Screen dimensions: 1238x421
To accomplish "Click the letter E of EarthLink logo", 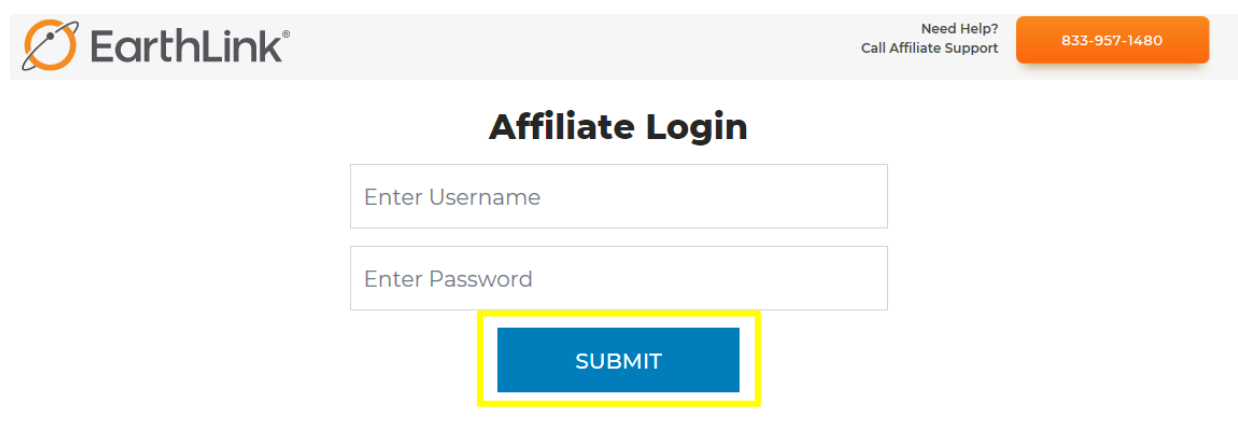I will coord(101,47).
